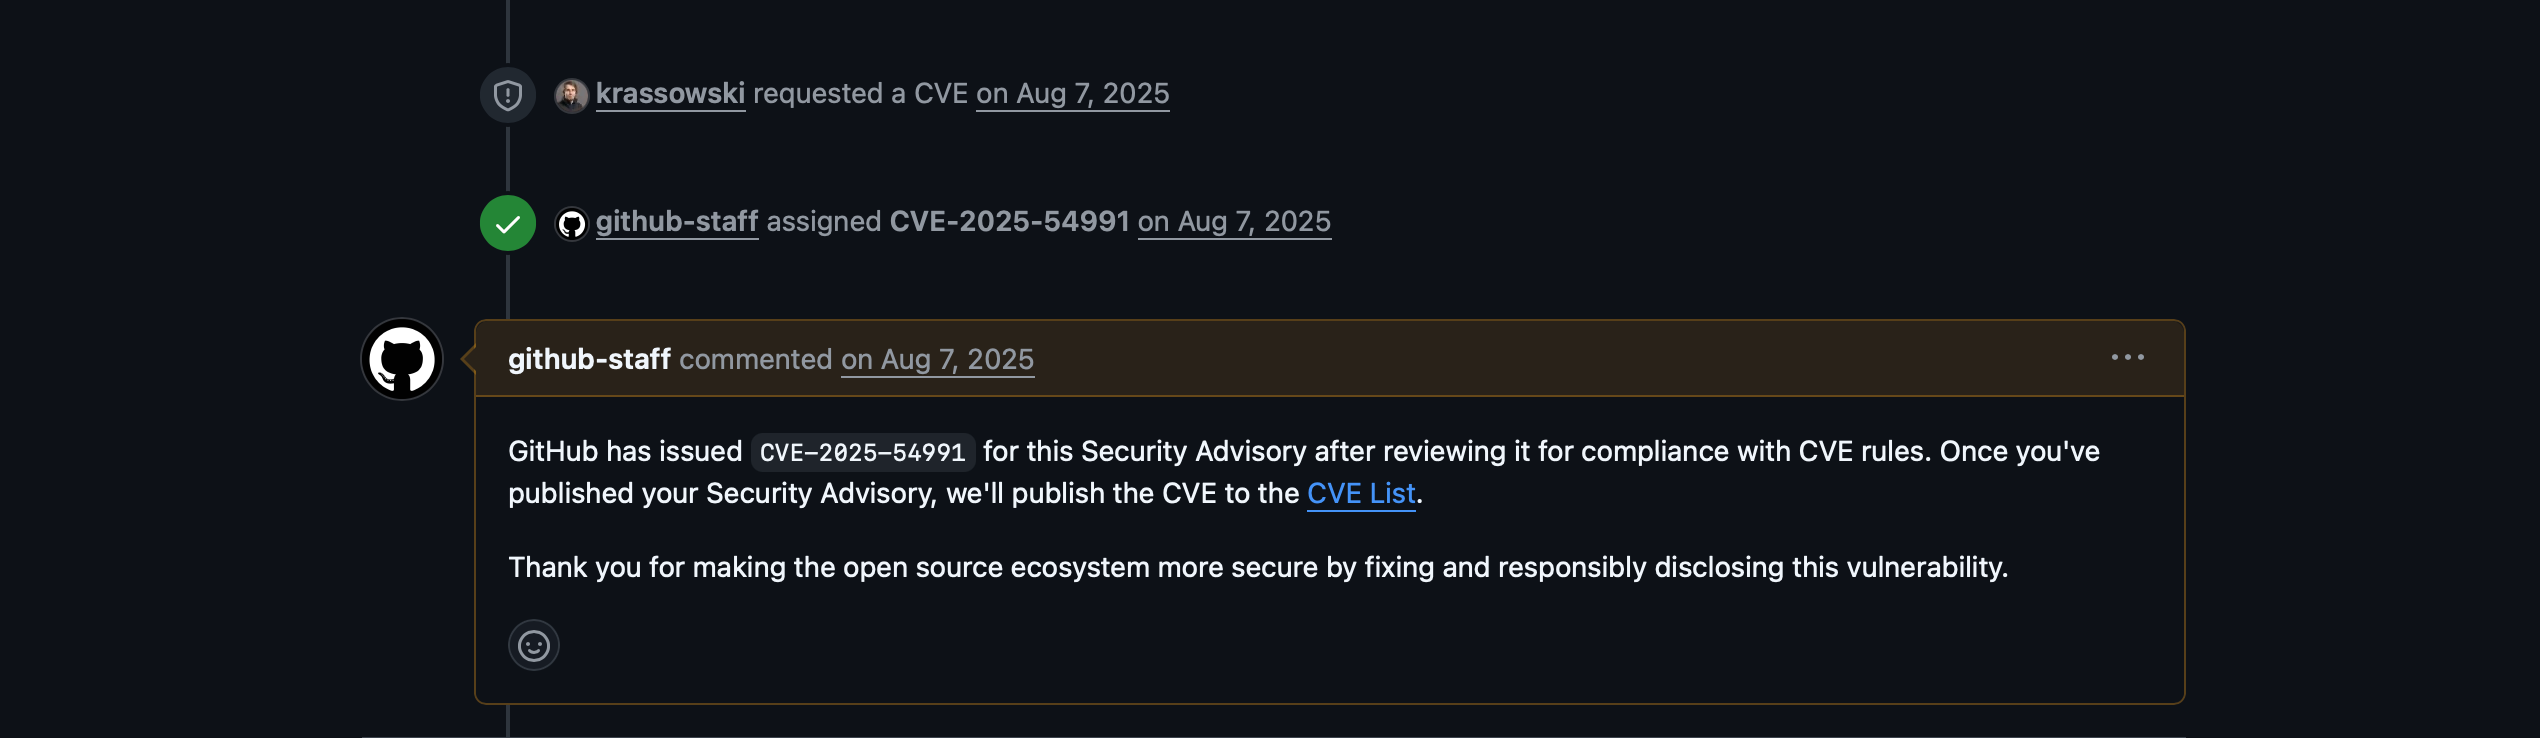
Task: Click the large octocat avatar next to the comment
Action: pos(401,359)
